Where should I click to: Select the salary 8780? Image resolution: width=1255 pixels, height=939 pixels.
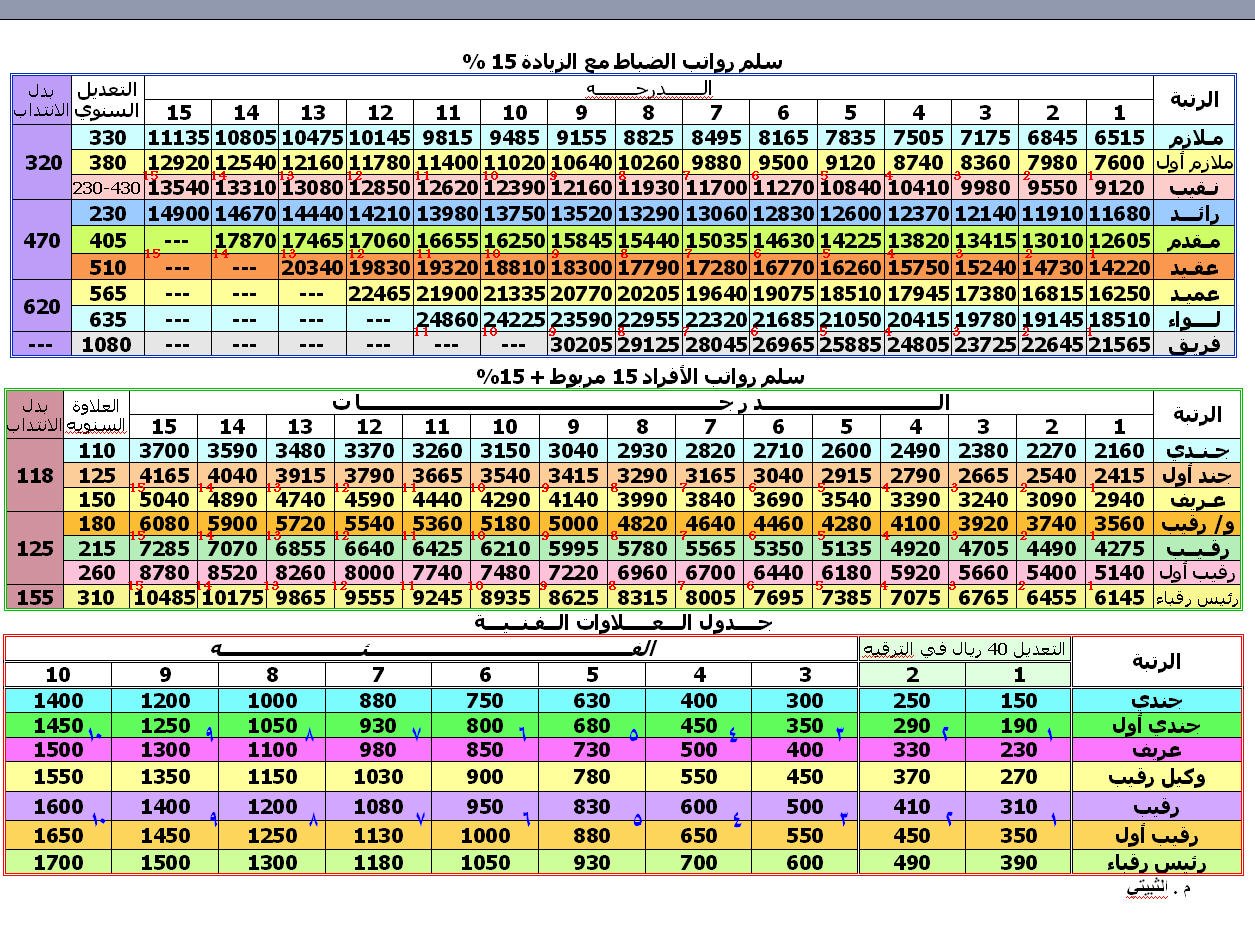[x=165, y=573]
